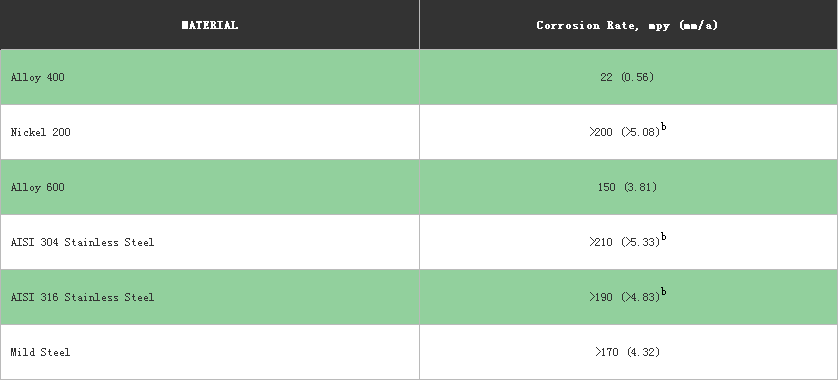Click the Corrosion Rate column header

coord(628,25)
